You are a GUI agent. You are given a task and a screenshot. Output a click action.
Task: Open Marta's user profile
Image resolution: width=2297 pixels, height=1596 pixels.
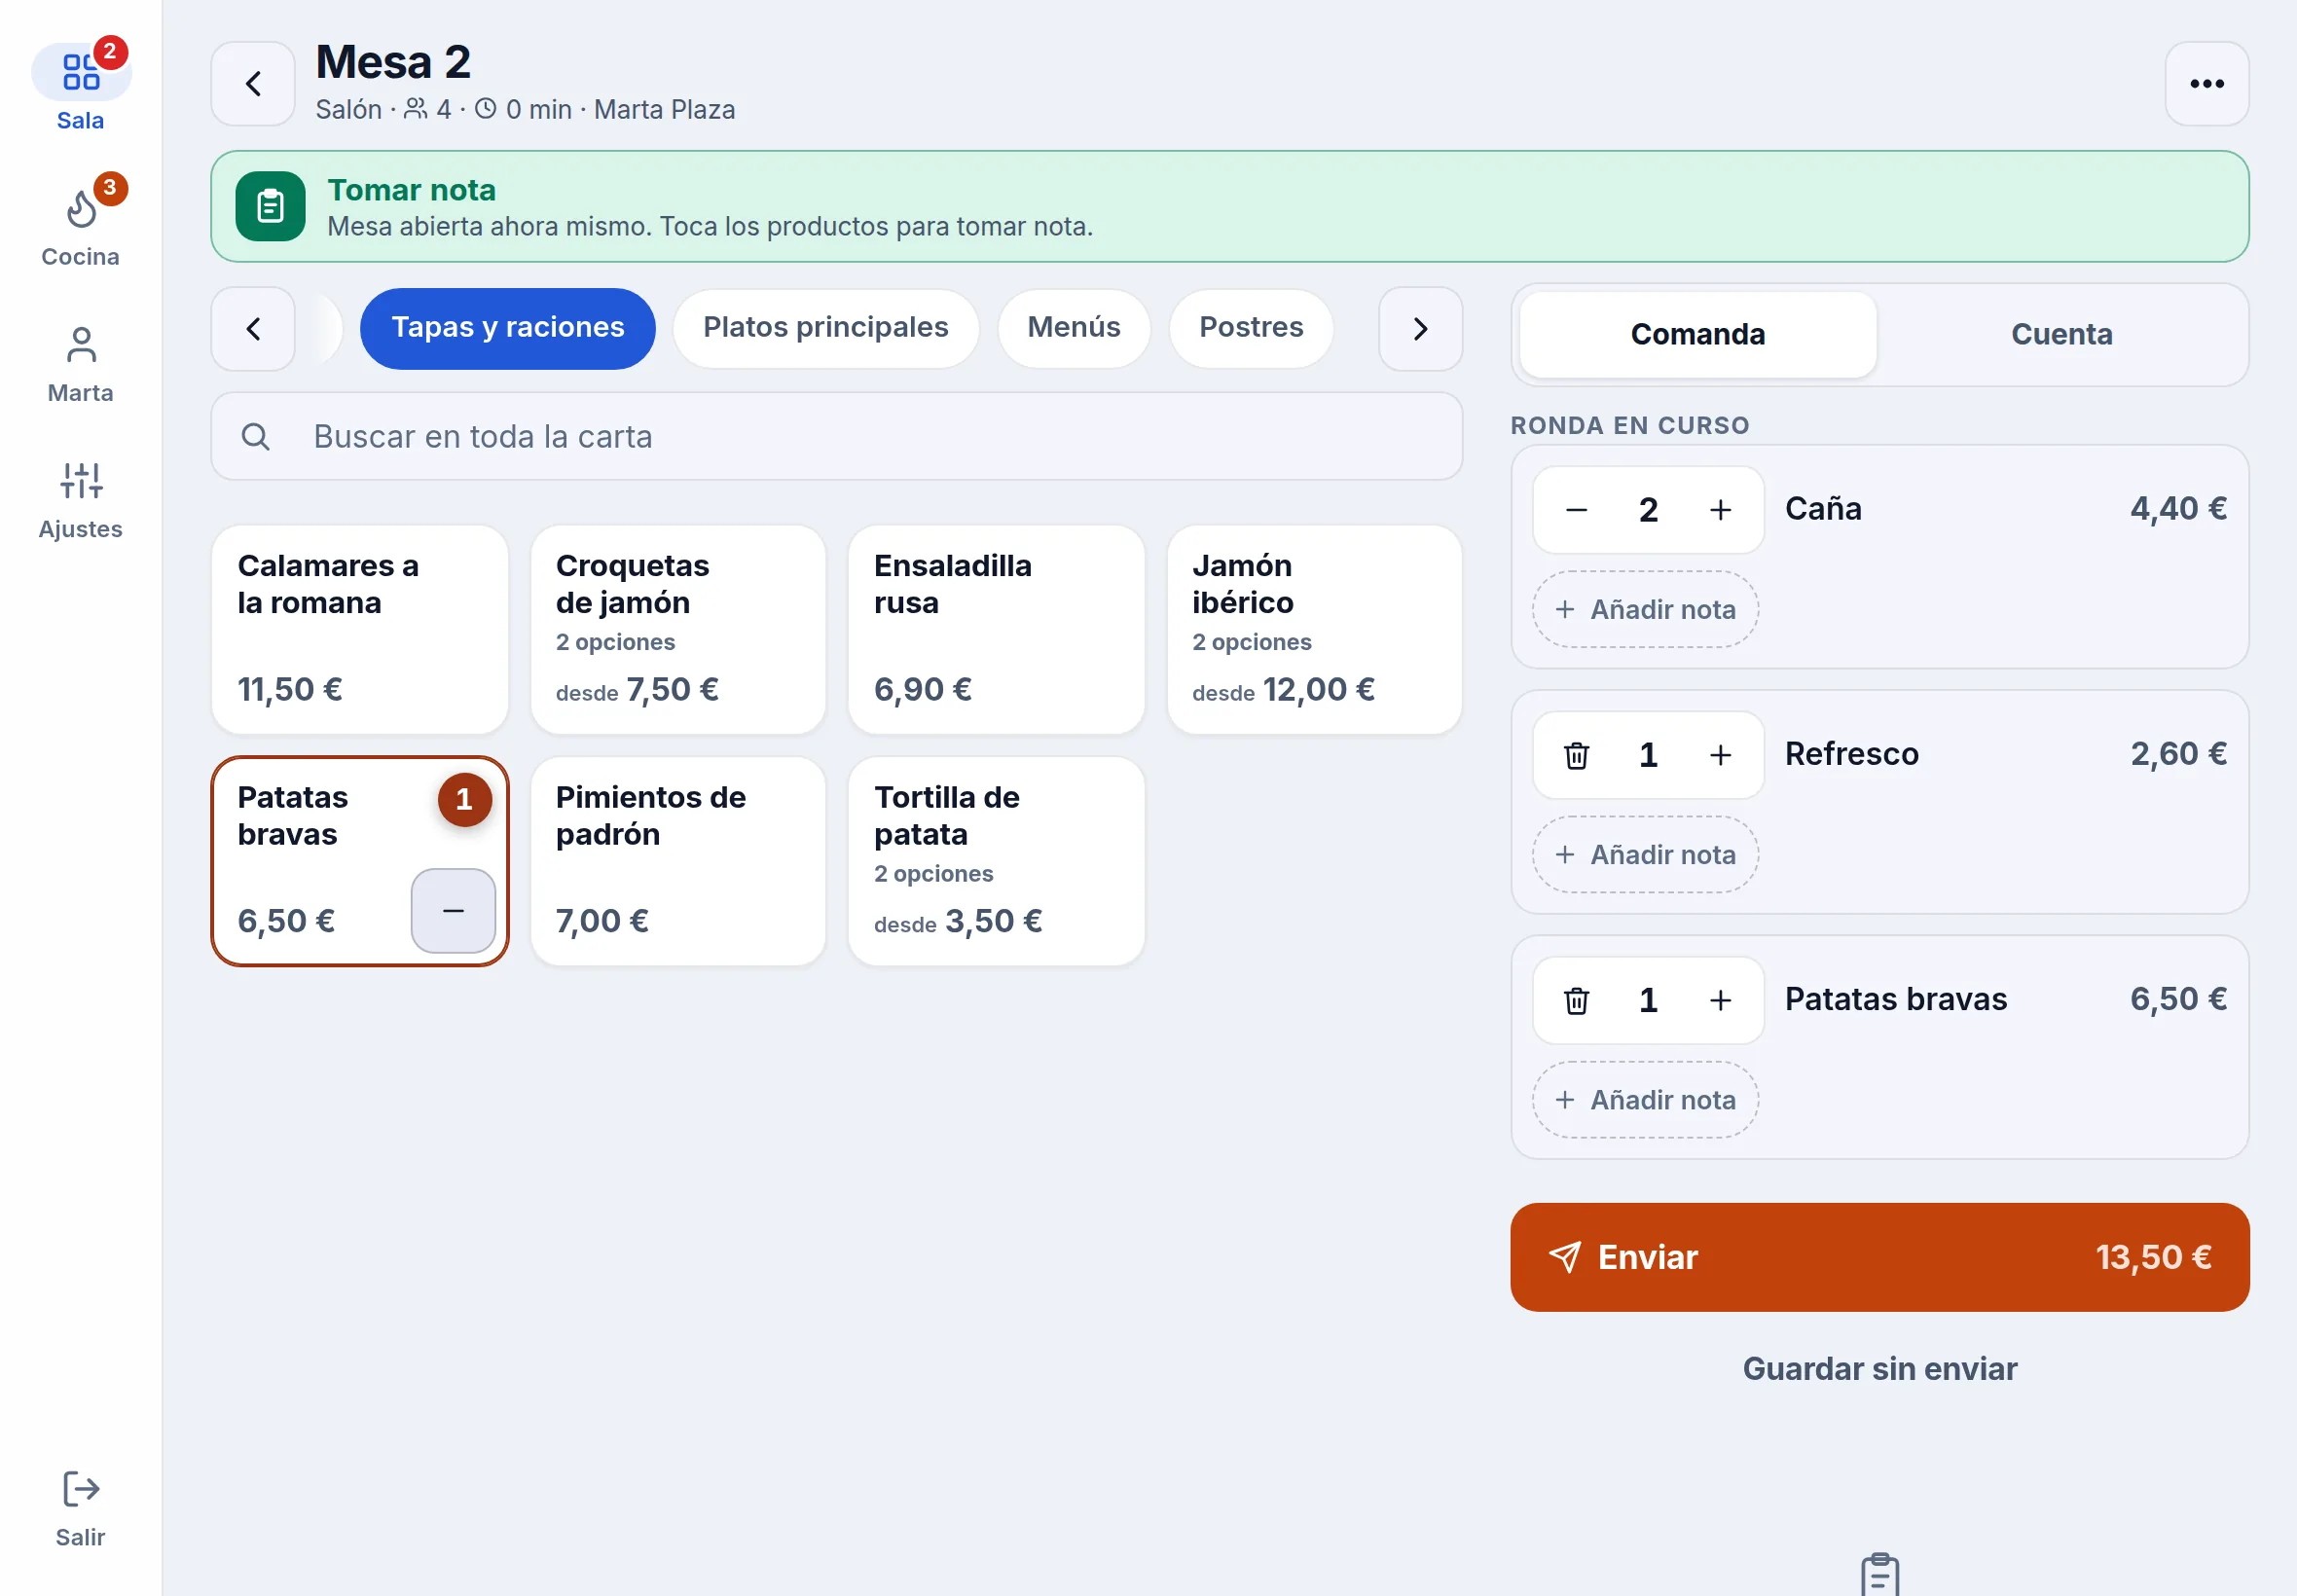(x=80, y=364)
